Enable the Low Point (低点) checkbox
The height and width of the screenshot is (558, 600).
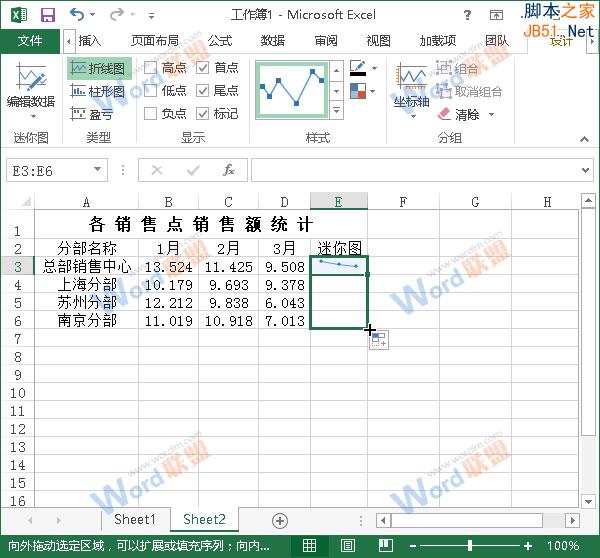[151, 91]
